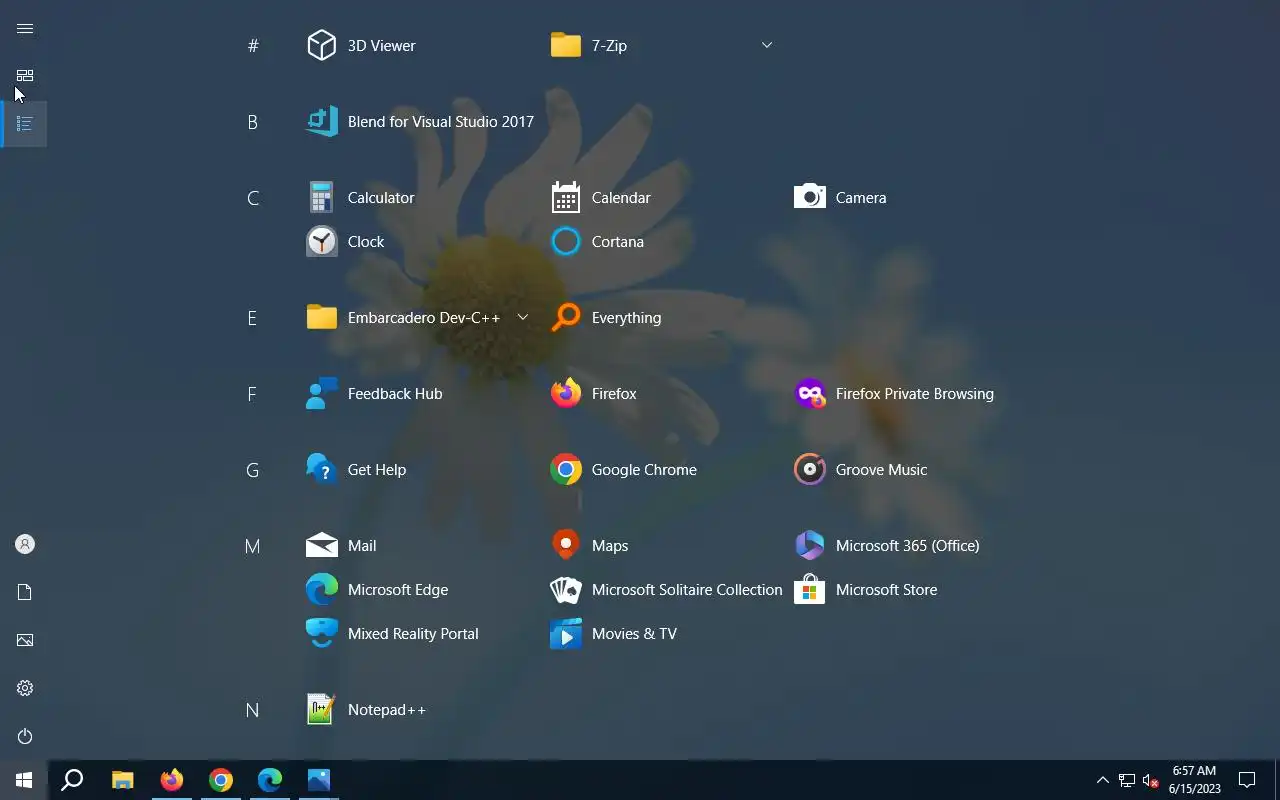Click the letter B group header
The width and height of the screenshot is (1280, 800).
[253, 122]
